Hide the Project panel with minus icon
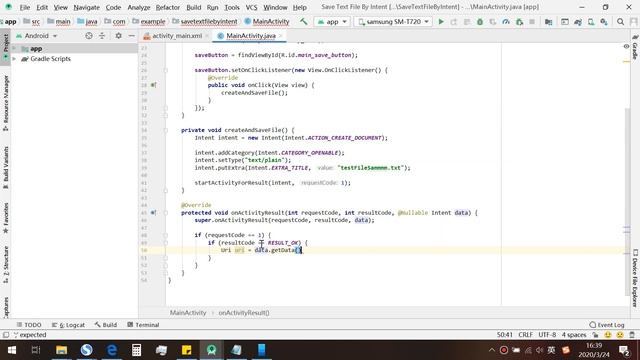This screenshot has height=360, width=640. (131, 36)
